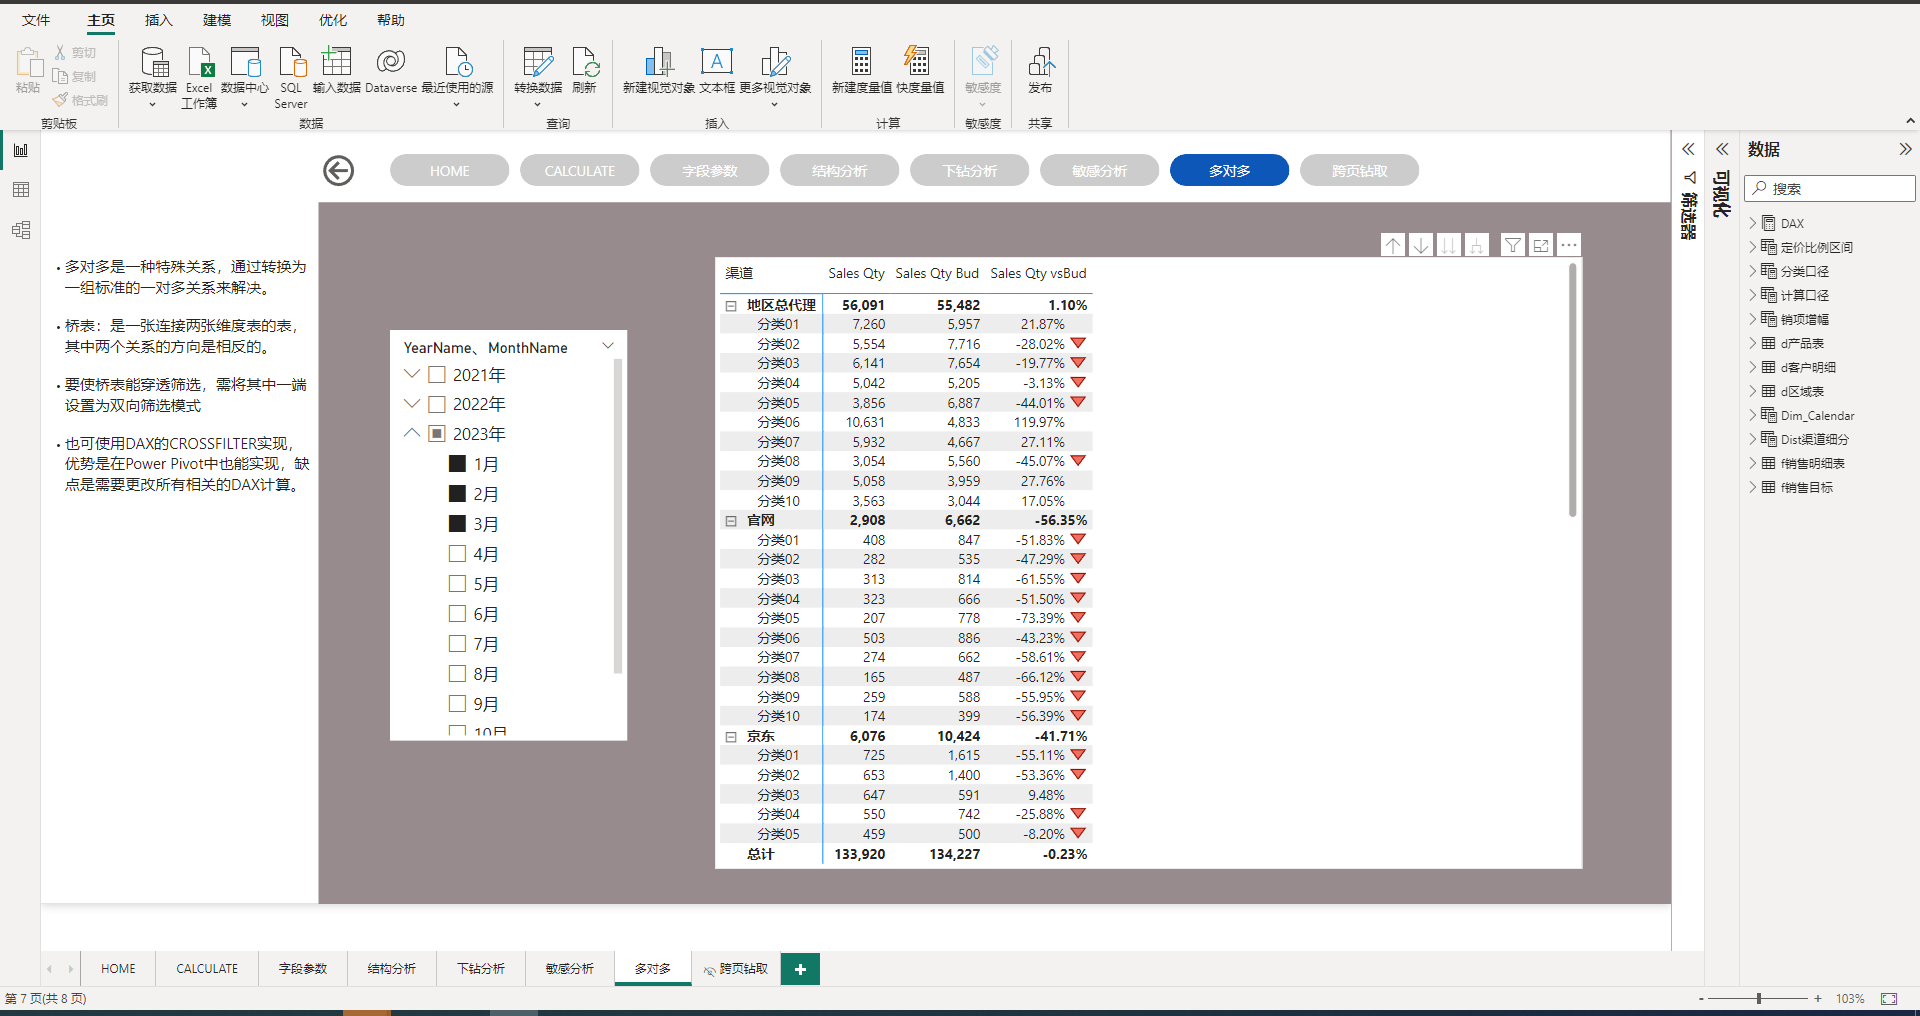
Task: Check the 4月 checkbox
Action: pyautogui.click(x=457, y=554)
